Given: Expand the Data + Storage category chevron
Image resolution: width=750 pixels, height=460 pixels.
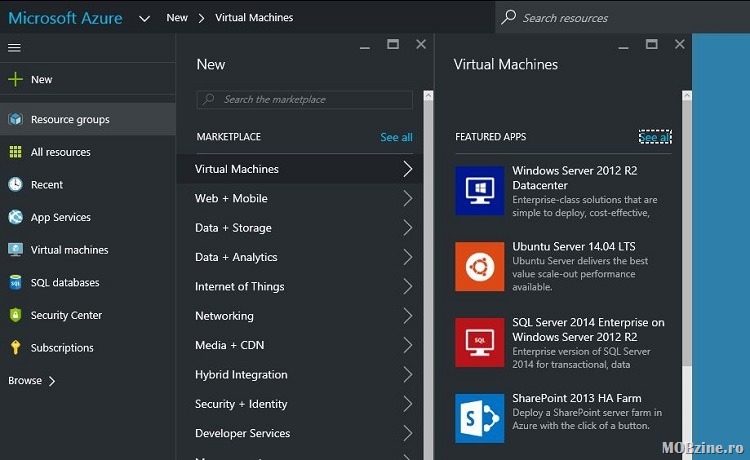Looking at the screenshot, I should (x=407, y=228).
